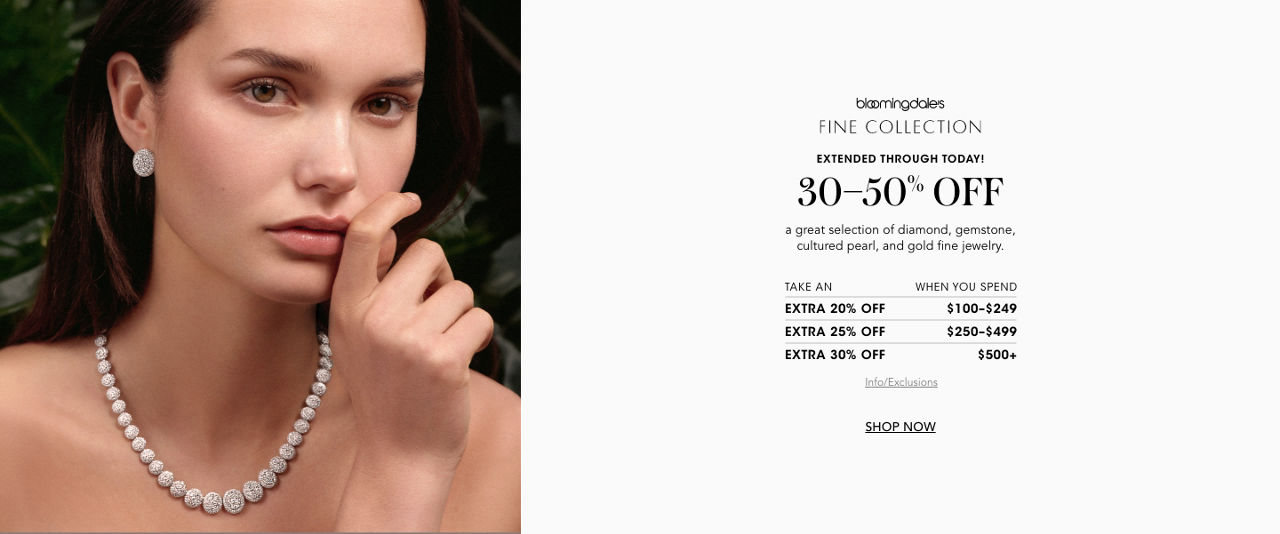Screen dimensions: 1280x534
Task: Click the model's diamond stud earring
Action: 144,162
